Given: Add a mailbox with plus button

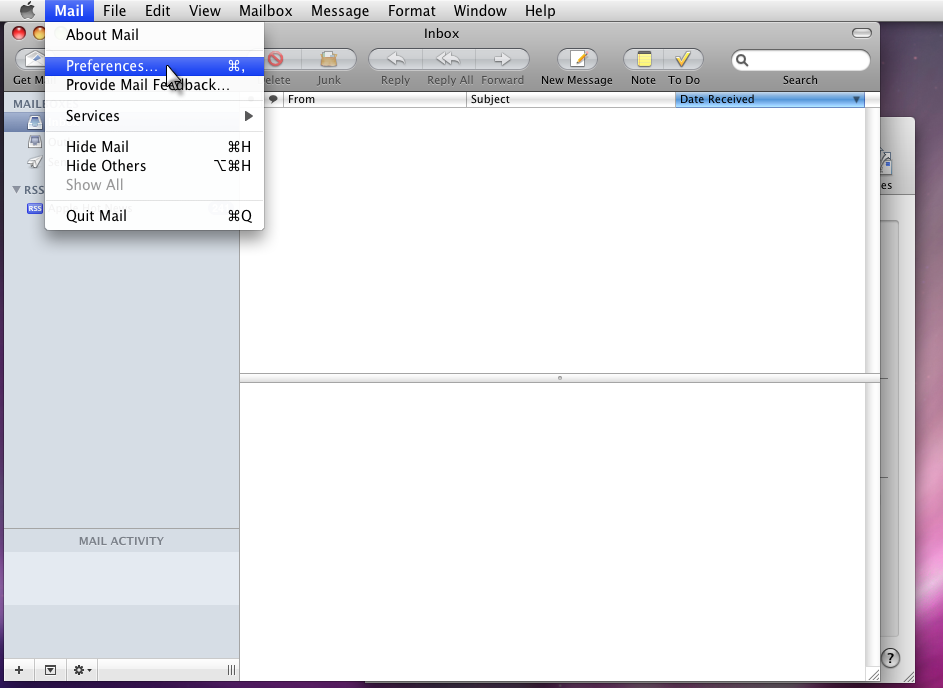Looking at the screenshot, I should click(19, 670).
